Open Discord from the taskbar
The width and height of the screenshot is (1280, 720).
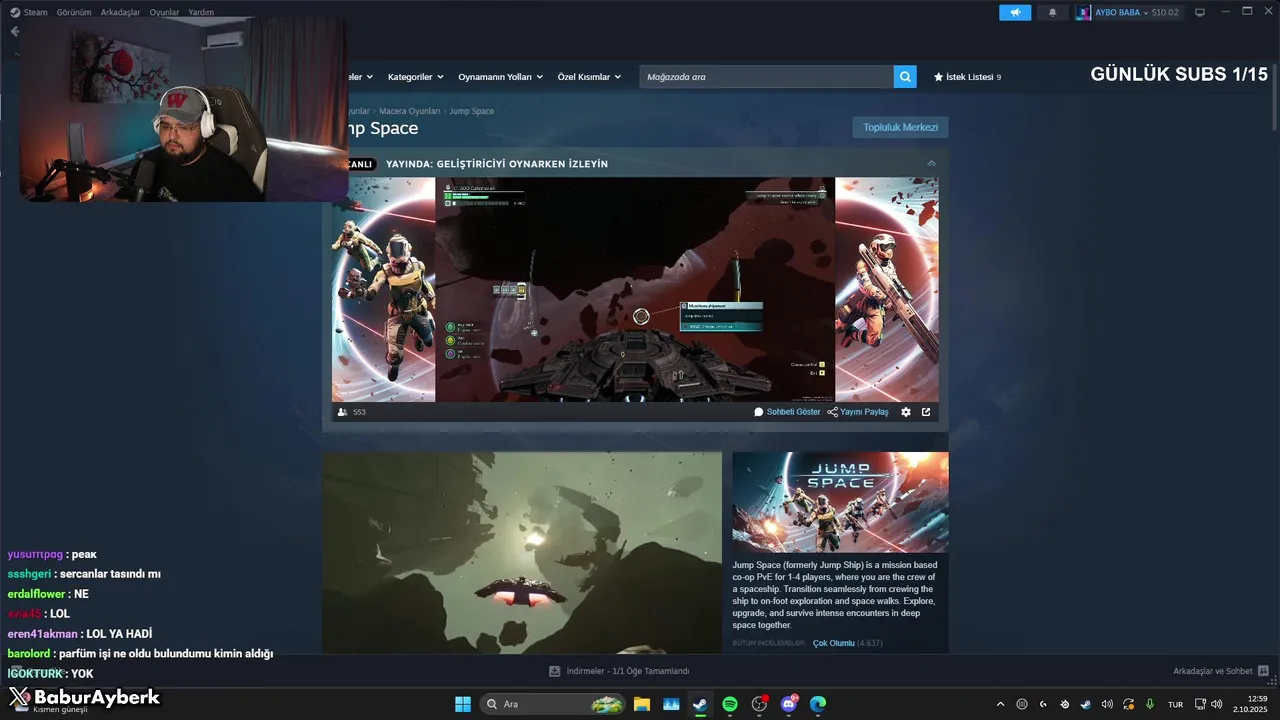[x=788, y=704]
